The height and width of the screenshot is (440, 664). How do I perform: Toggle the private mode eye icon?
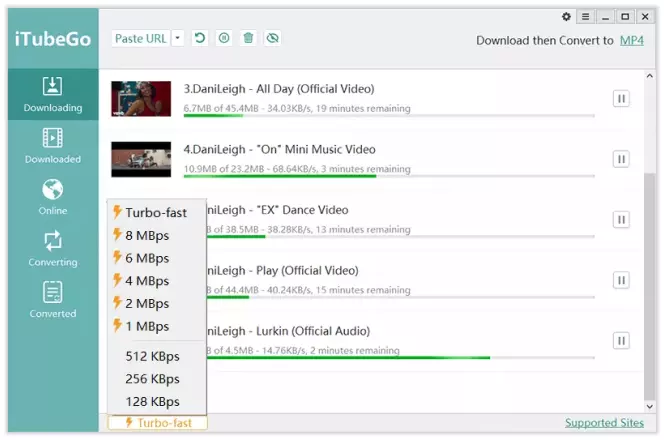pyautogui.click(x=272, y=38)
